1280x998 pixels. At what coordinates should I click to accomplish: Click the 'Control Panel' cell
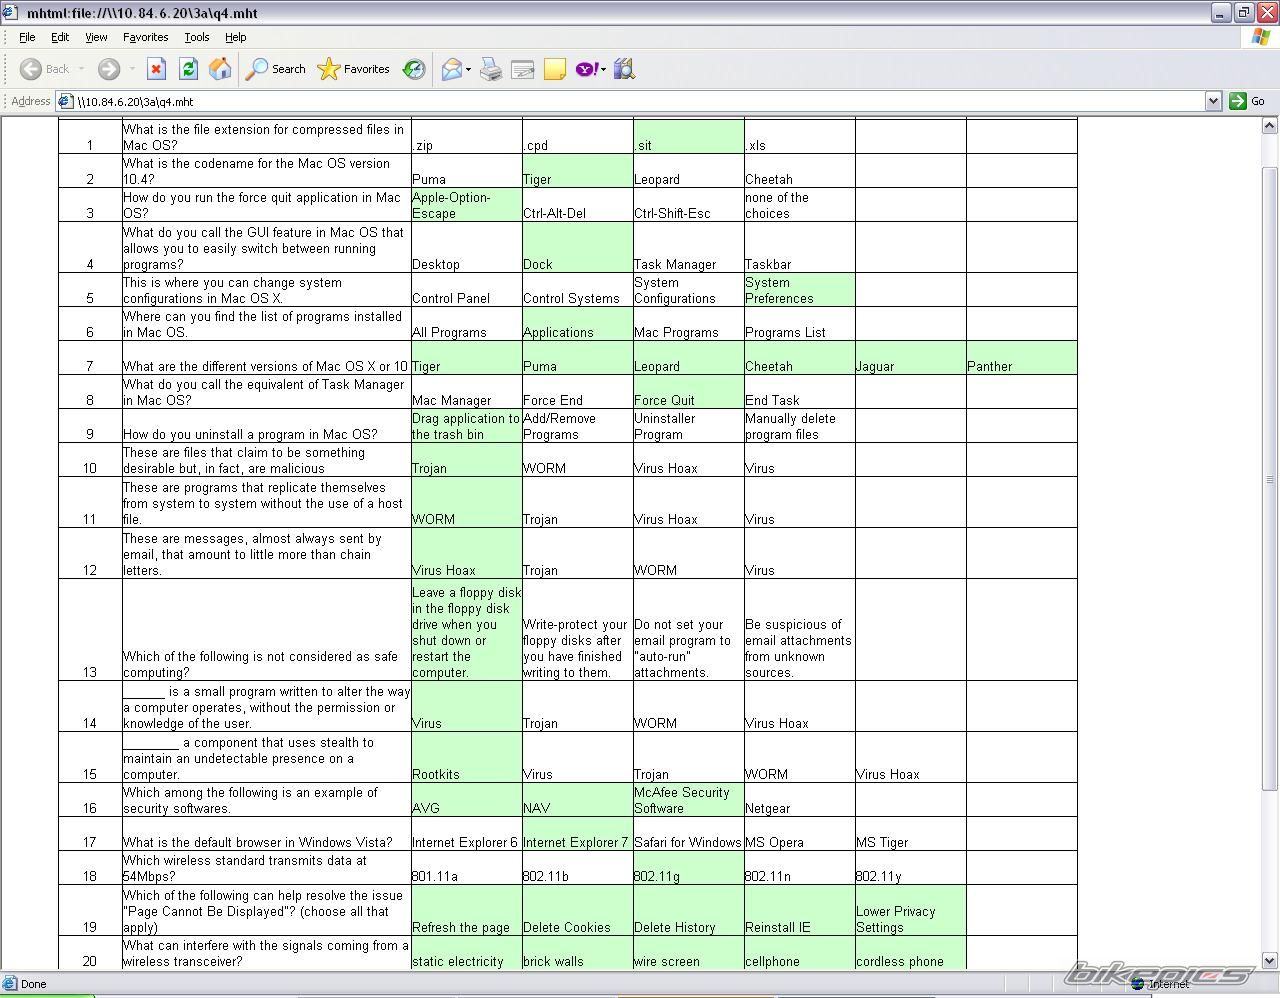click(466, 290)
